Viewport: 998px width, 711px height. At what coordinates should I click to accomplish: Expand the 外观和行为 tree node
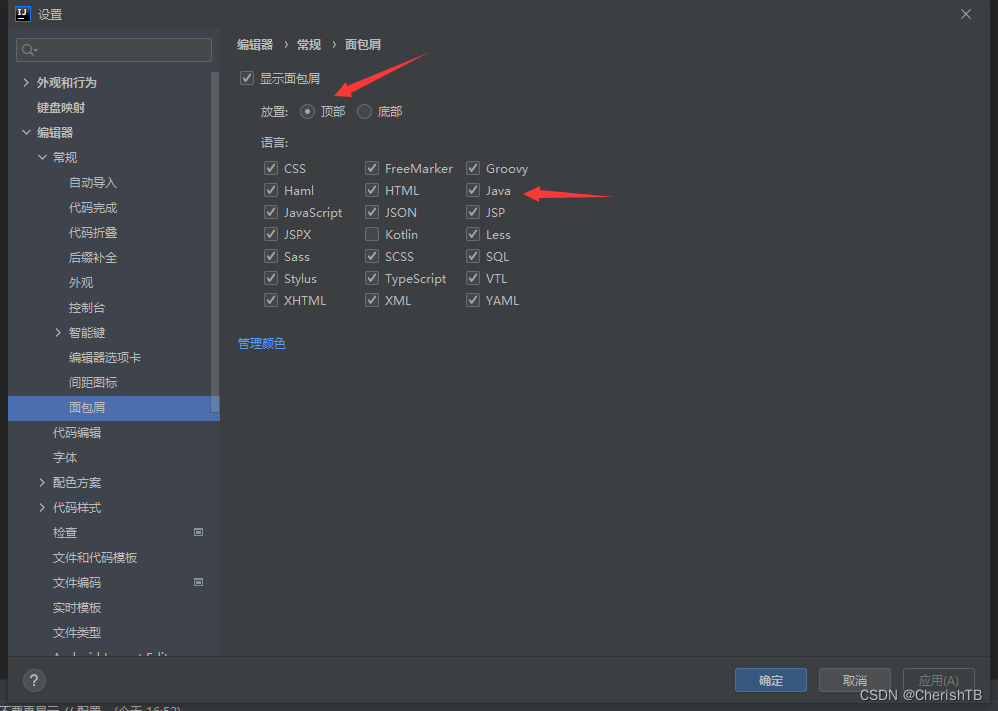(26, 82)
